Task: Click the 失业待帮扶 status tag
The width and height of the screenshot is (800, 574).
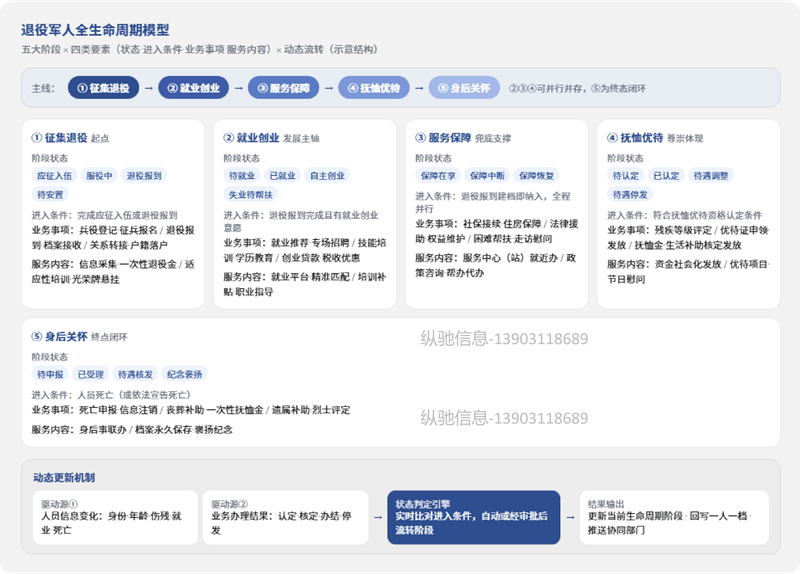Action: tap(250, 194)
